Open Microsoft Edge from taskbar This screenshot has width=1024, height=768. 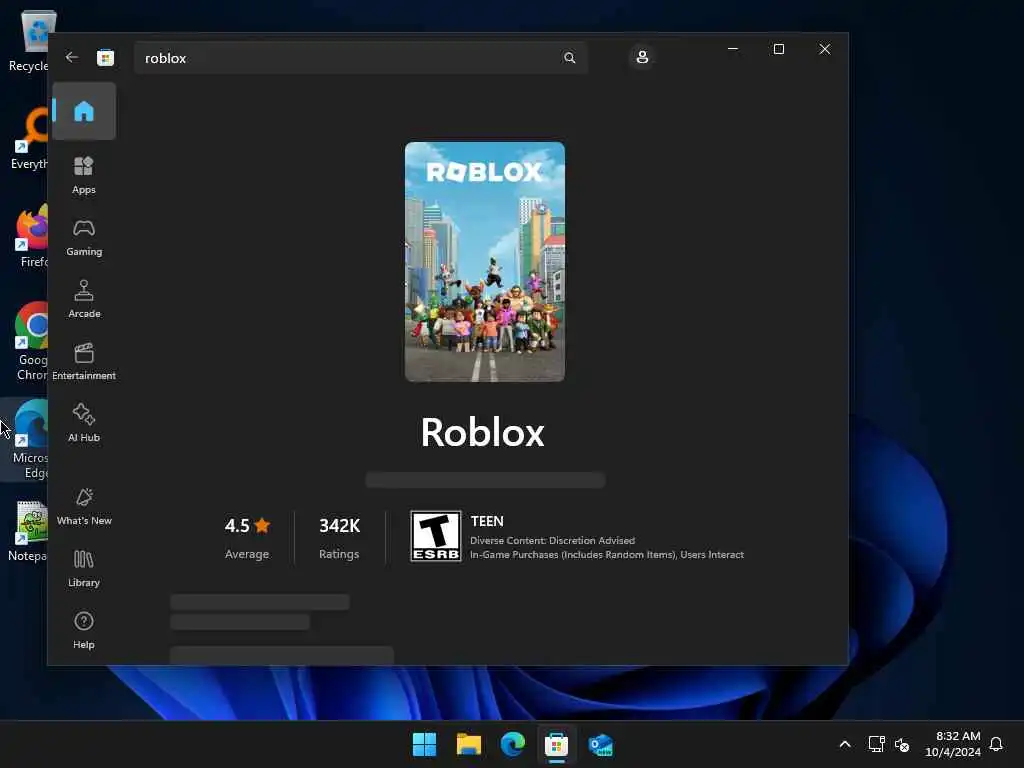point(513,744)
